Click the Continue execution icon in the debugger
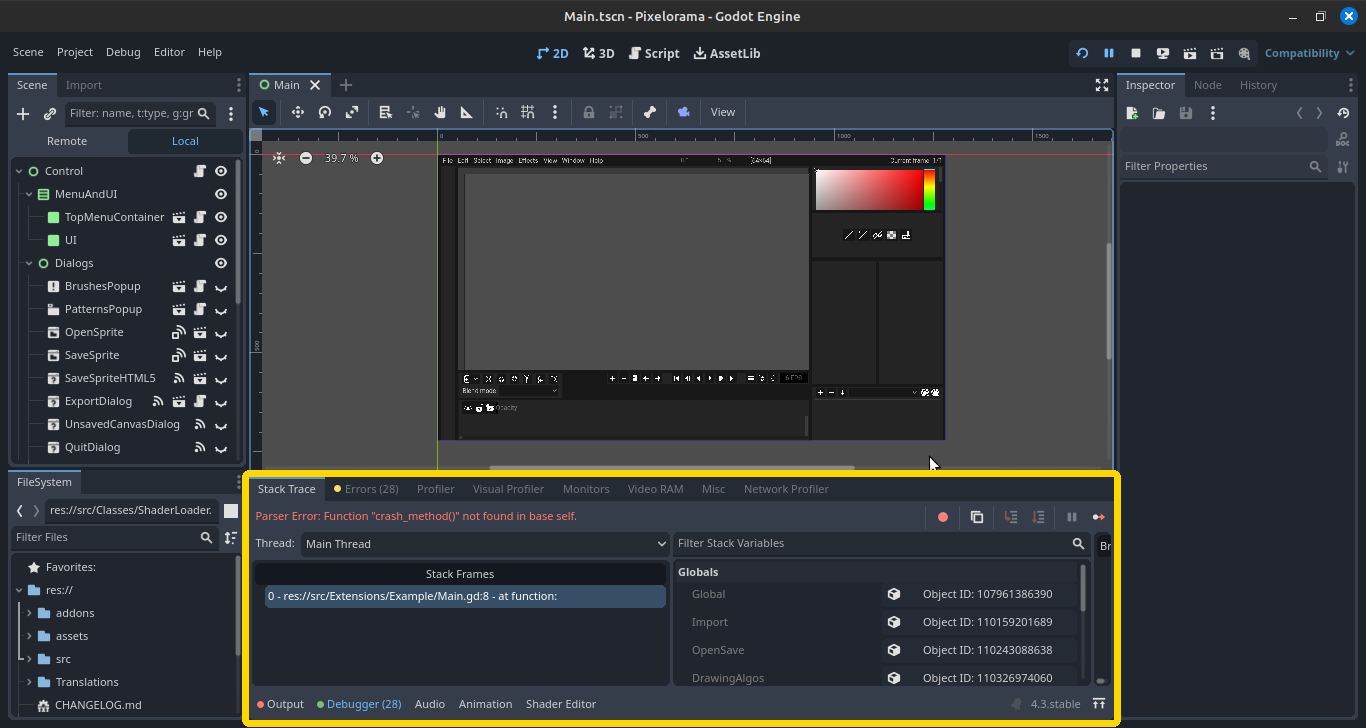Screen dimensions: 1366x728 pyautogui.click(x=1097, y=516)
